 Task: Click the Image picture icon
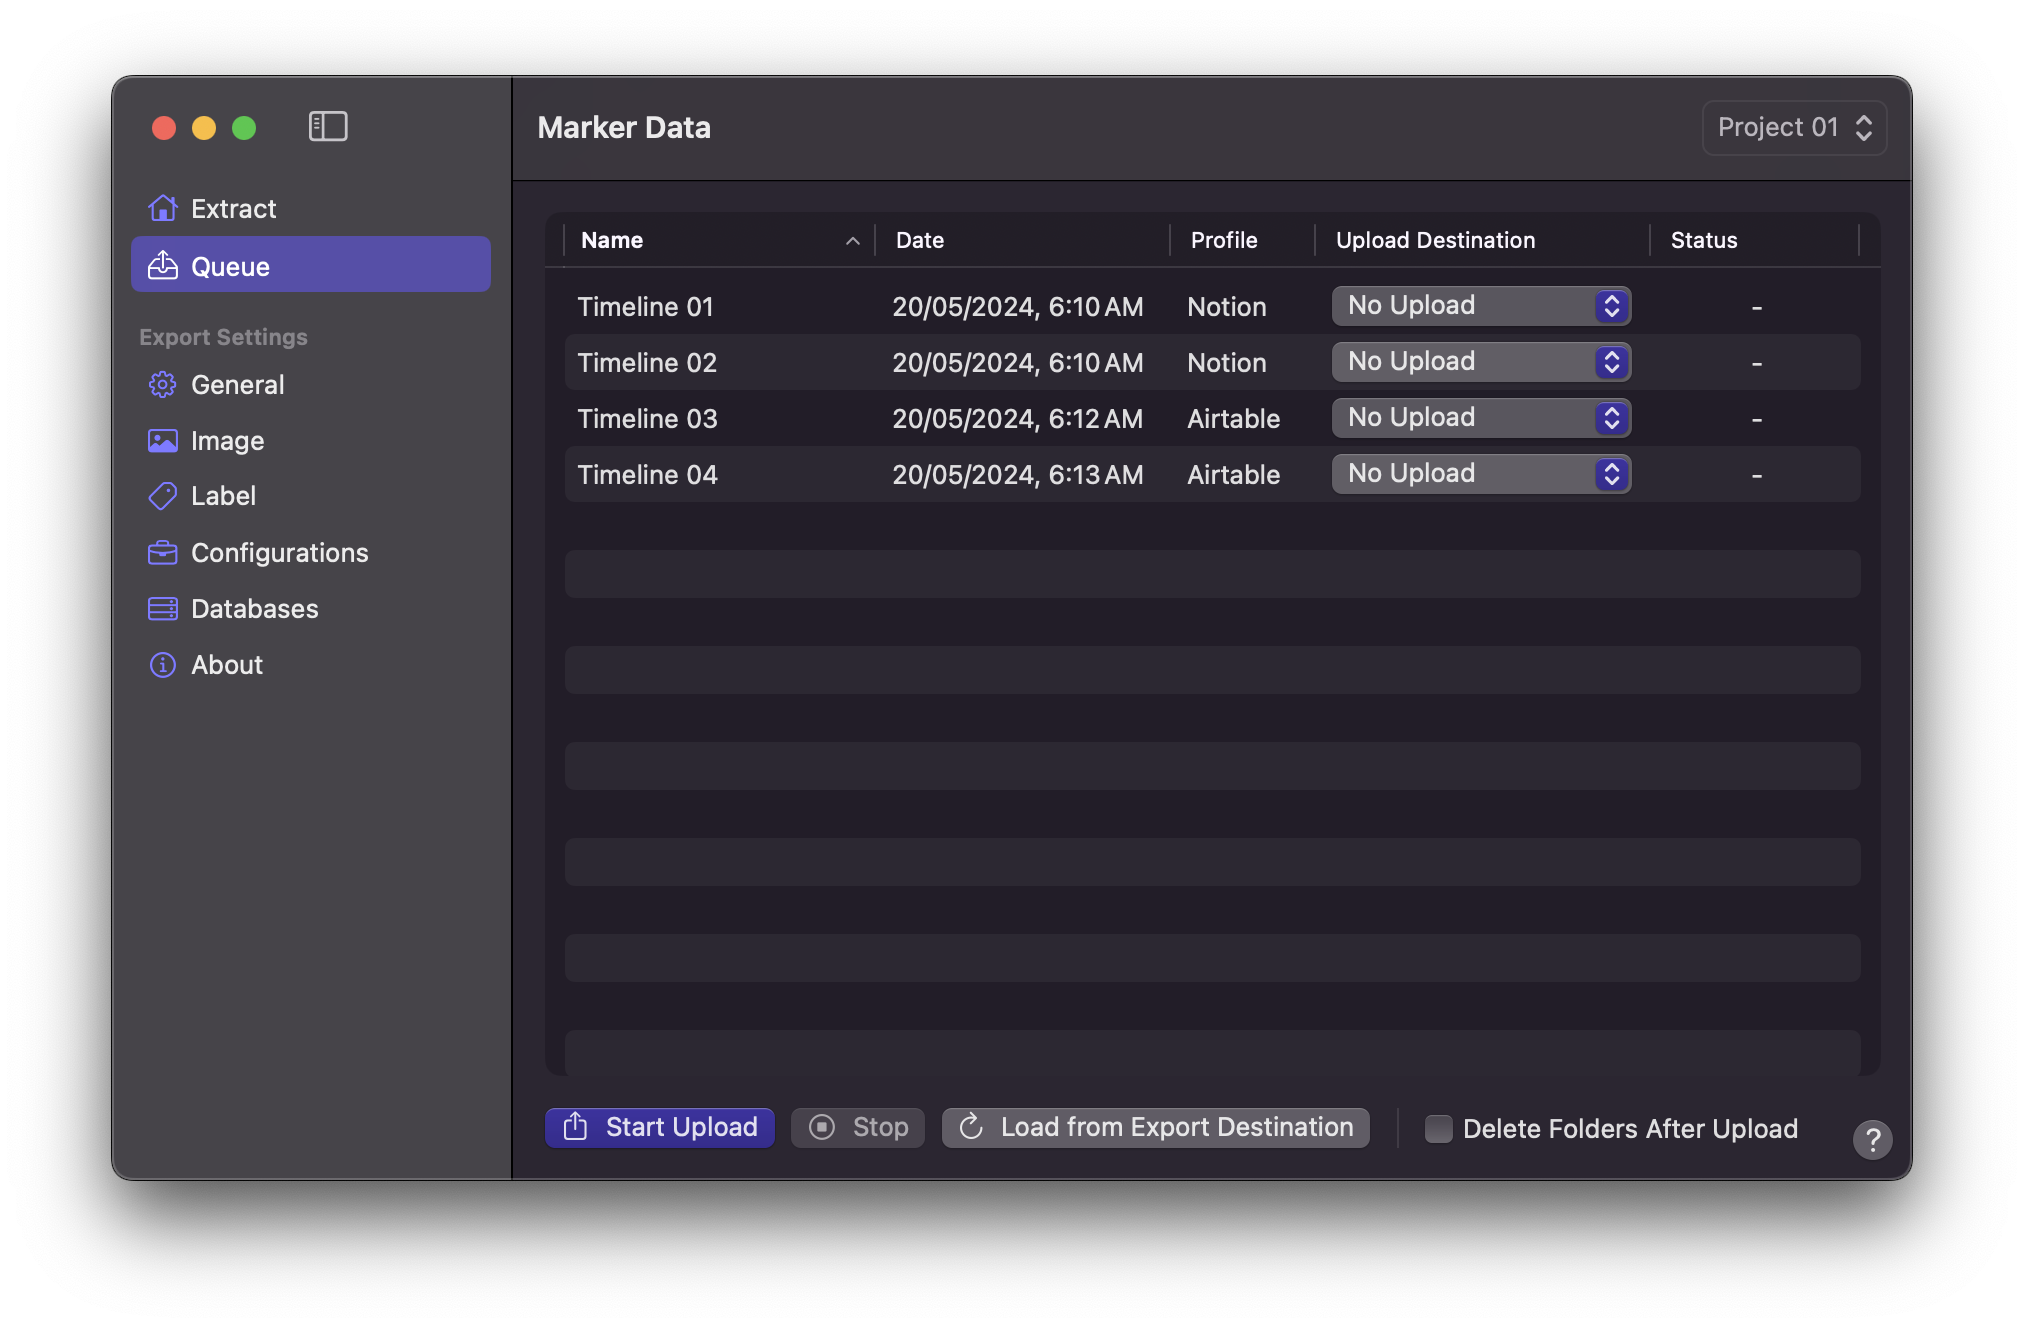tap(162, 441)
